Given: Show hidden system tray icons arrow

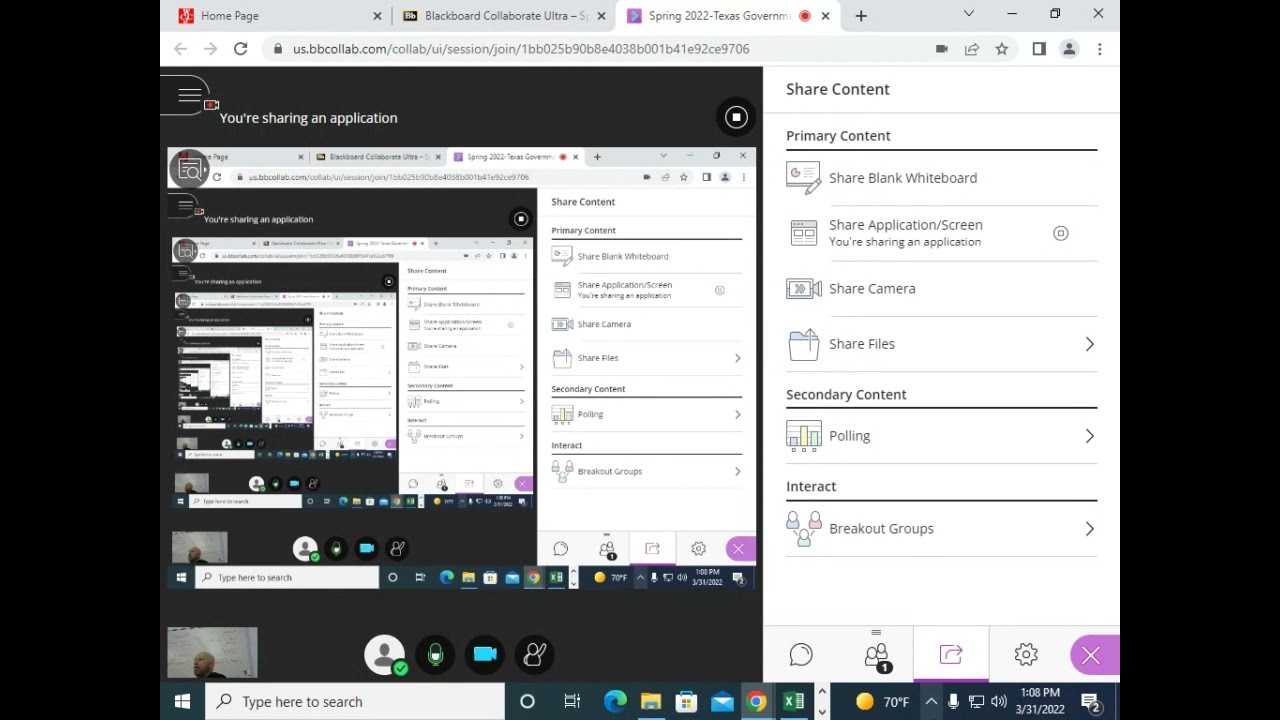Looking at the screenshot, I should click(931, 702).
